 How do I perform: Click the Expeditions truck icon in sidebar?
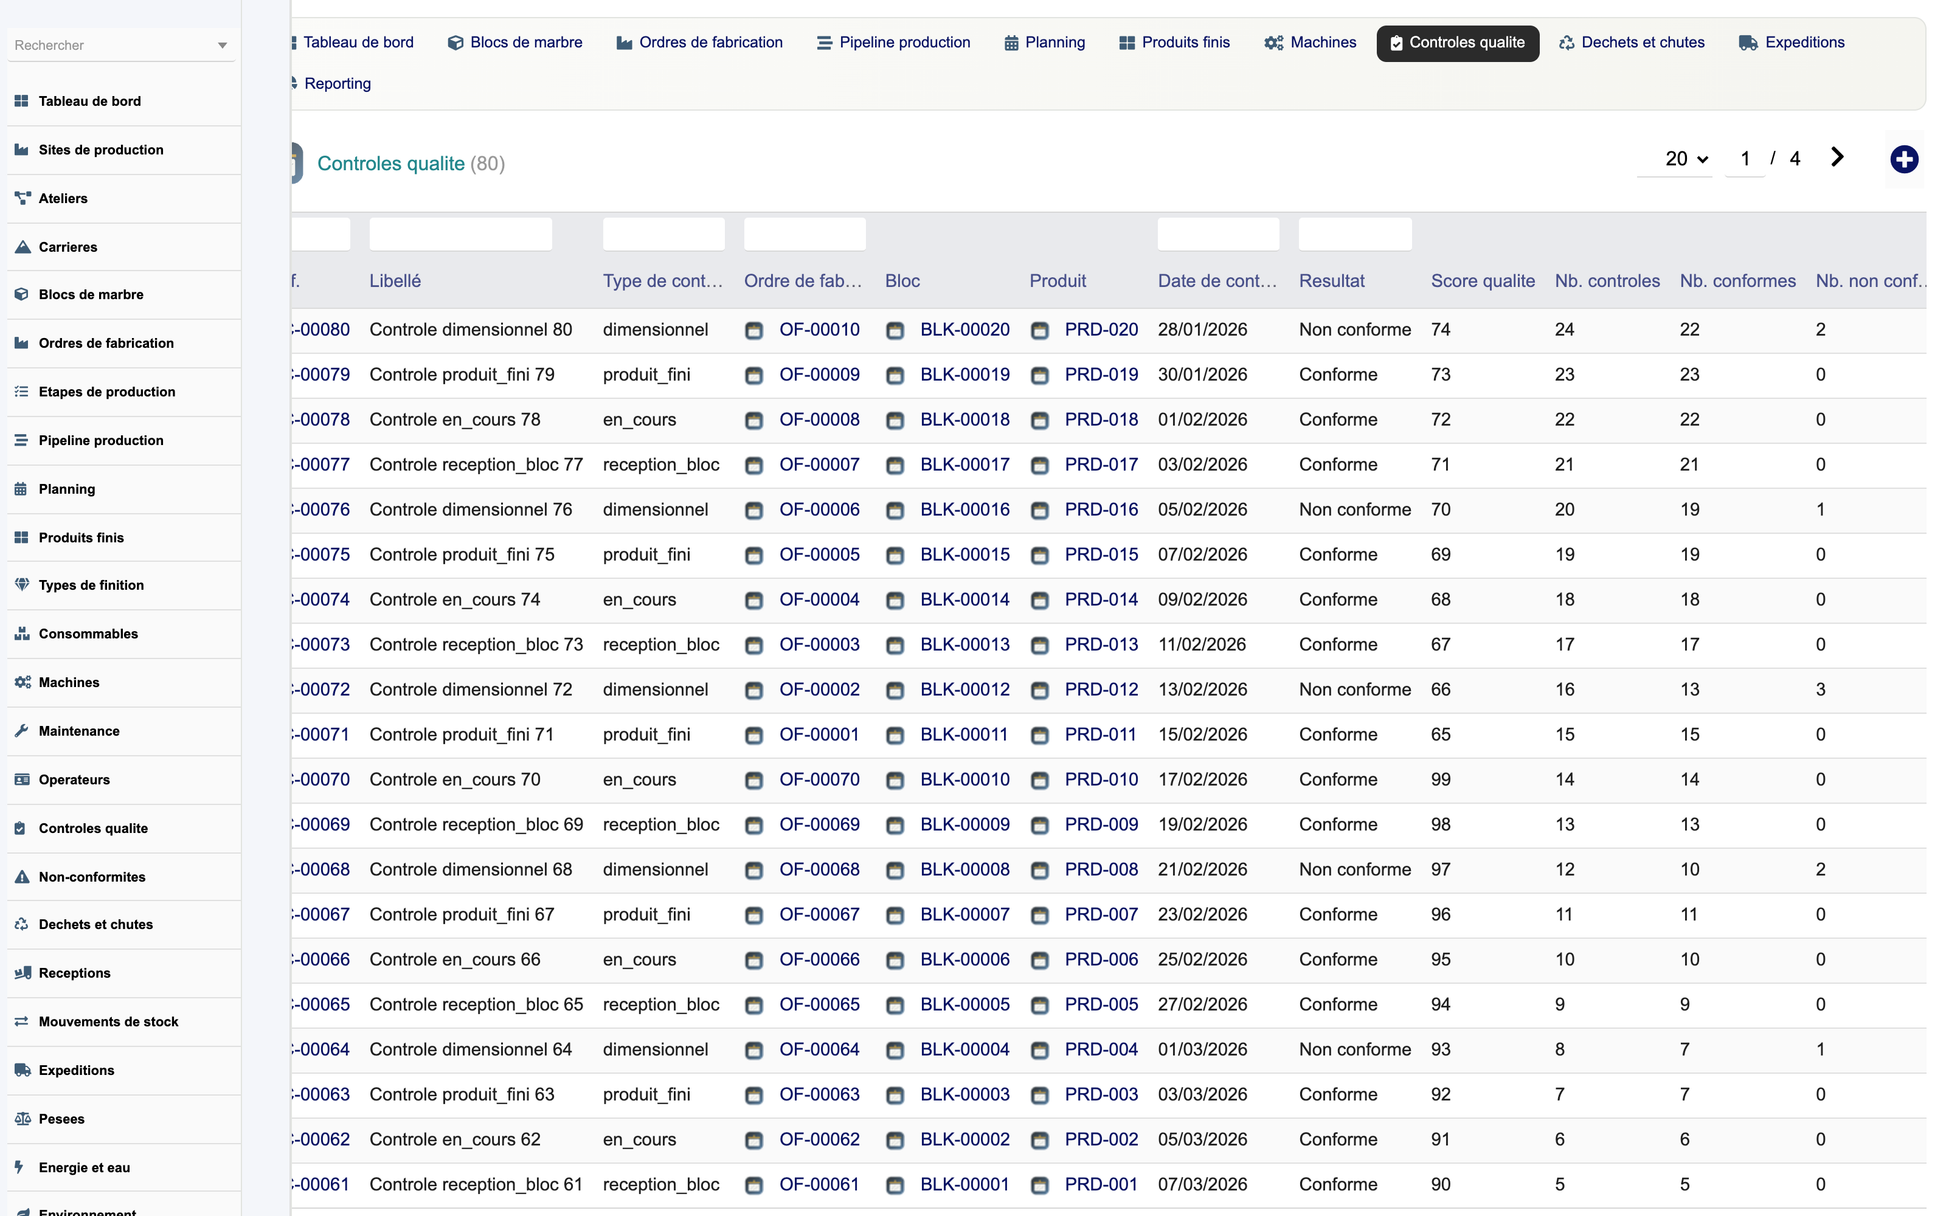(22, 1070)
